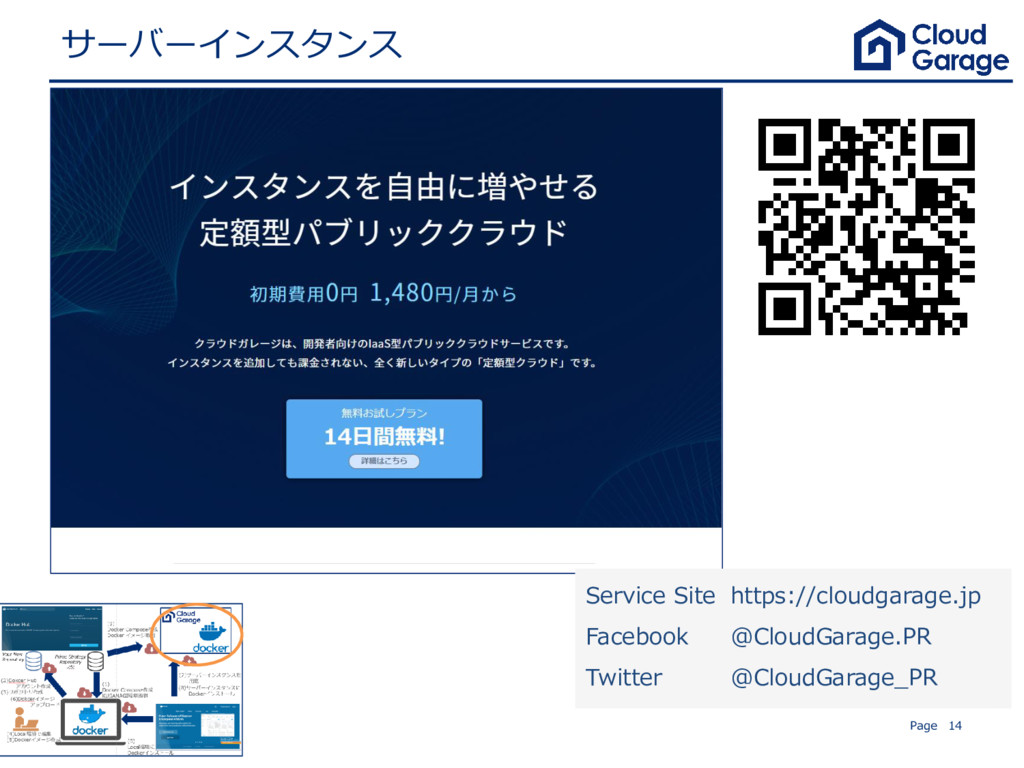Click the 詳細はこちら button
1024x768 pixels.
pos(384,461)
